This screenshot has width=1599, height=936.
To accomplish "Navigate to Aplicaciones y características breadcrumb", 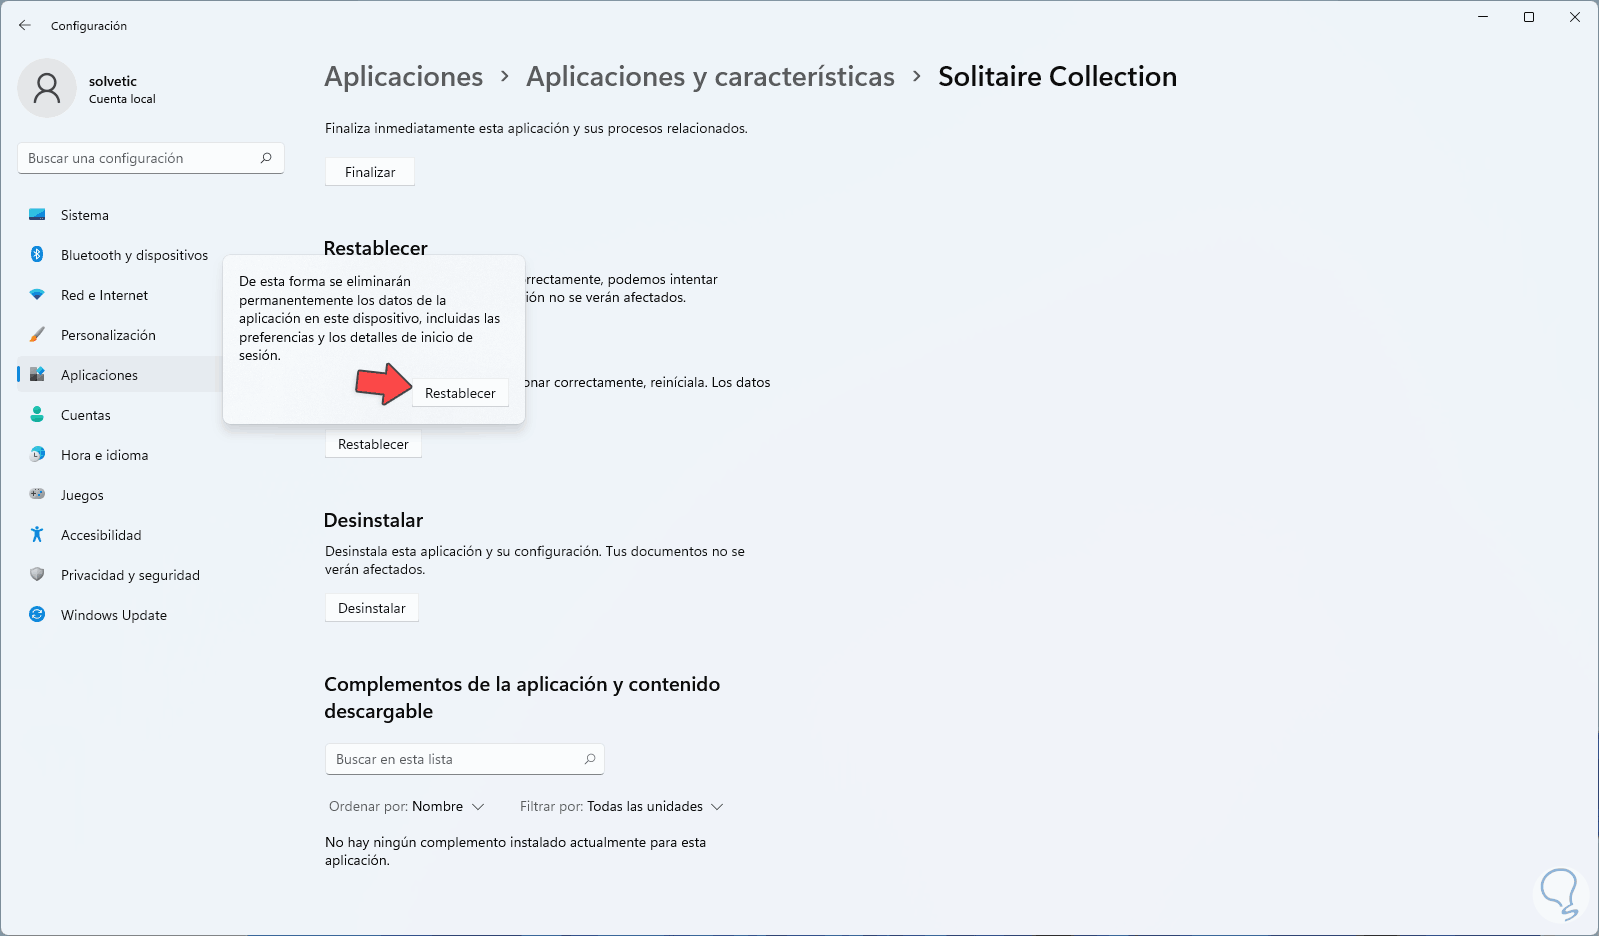I will point(711,77).
